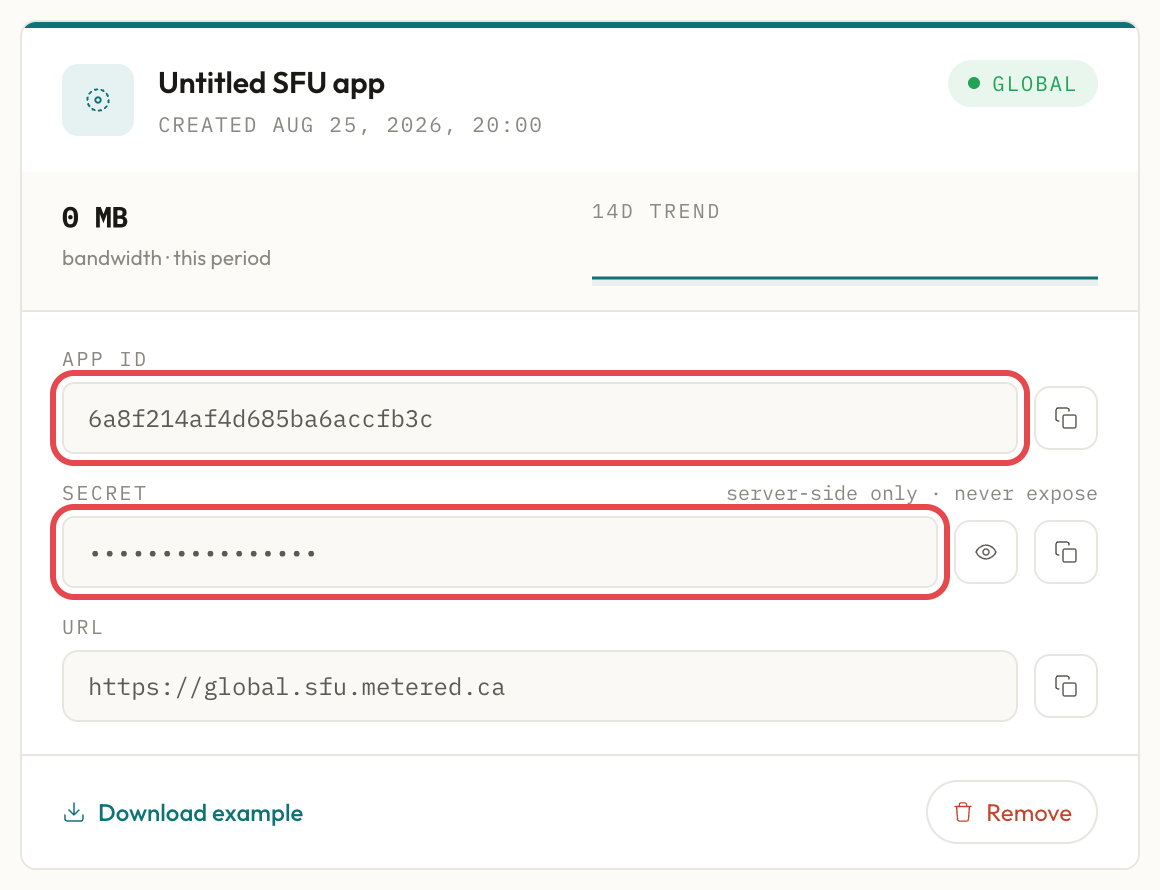Viewport: 1160px width, 890px height.
Task: Click the 14D trend line chart
Action: pyautogui.click(x=844, y=278)
